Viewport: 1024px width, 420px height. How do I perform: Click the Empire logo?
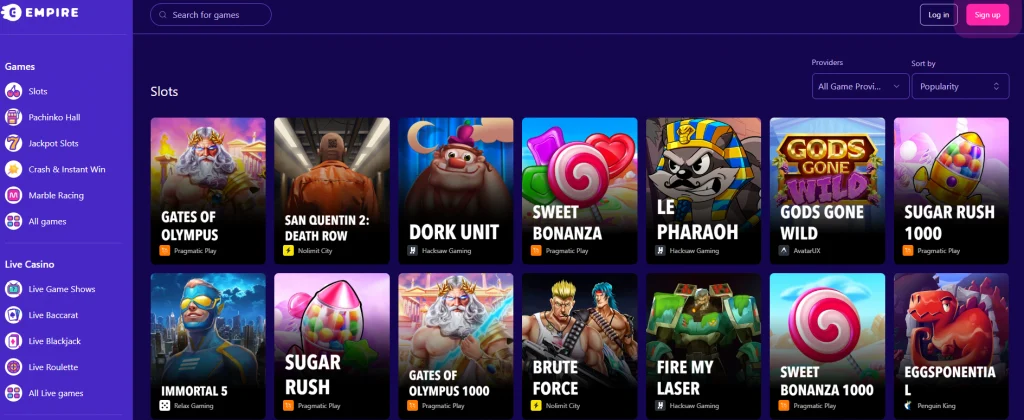click(40, 12)
